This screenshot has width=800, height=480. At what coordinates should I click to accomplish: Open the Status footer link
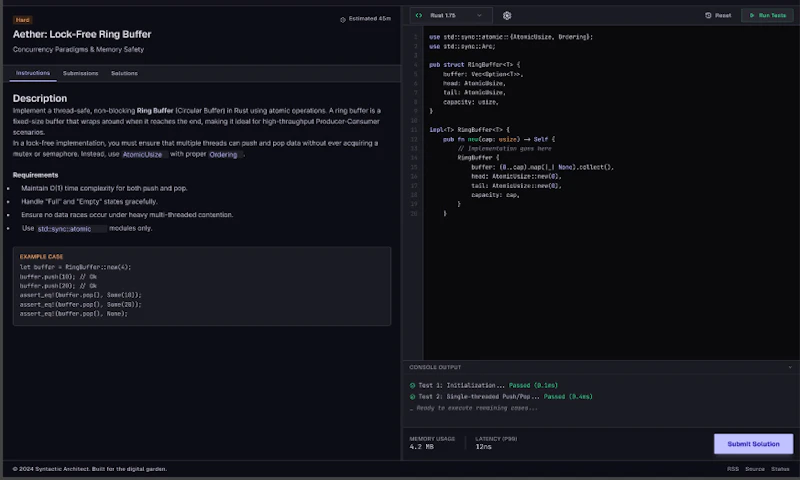coord(780,469)
